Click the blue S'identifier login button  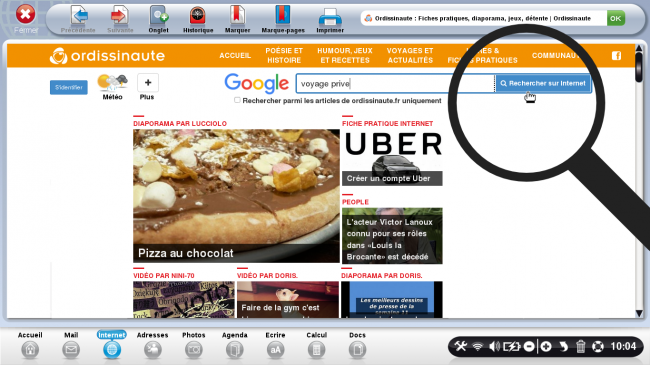(x=69, y=88)
